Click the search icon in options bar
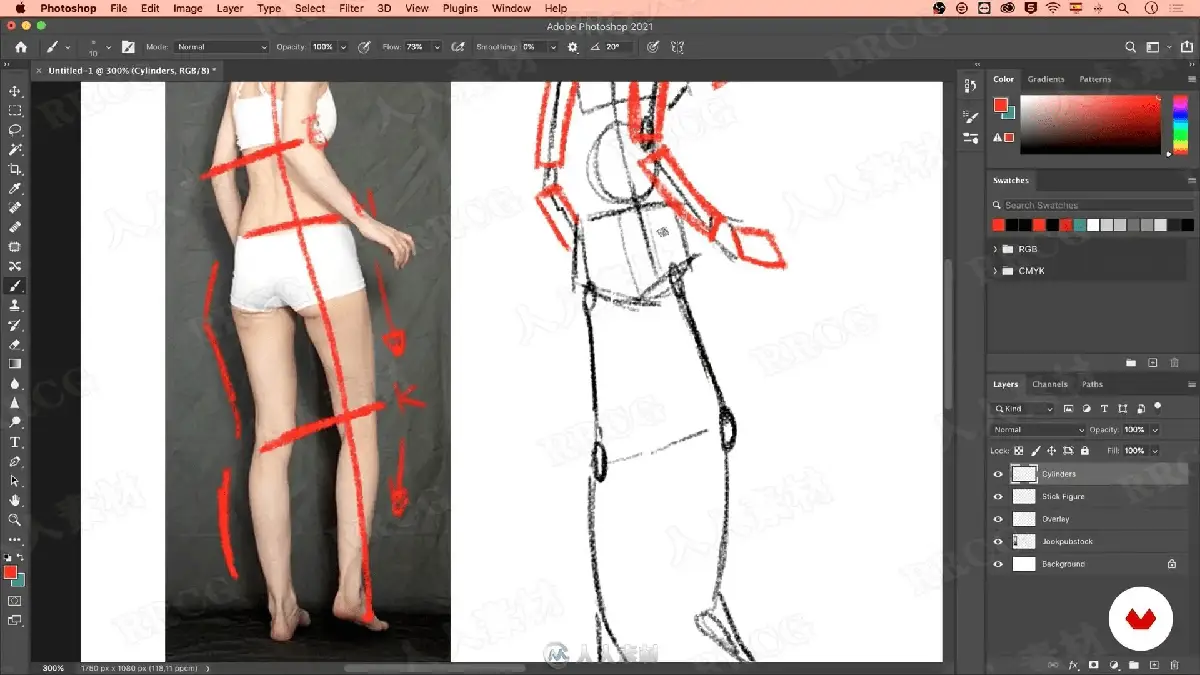Image resolution: width=1200 pixels, height=675 pixels. click(x=1131, y=47)
